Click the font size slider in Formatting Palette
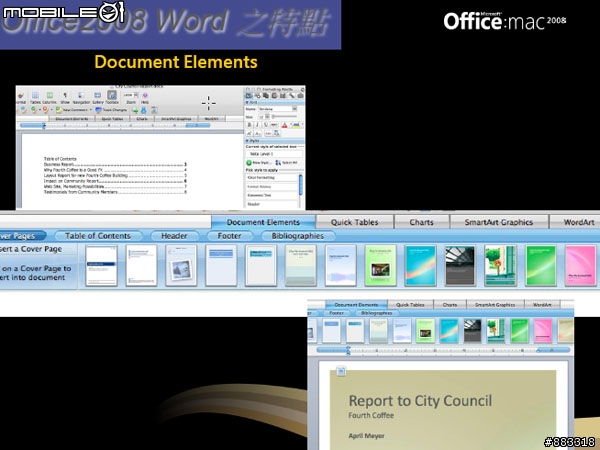Screen dimensions: 600x450 tap(284, 116)
